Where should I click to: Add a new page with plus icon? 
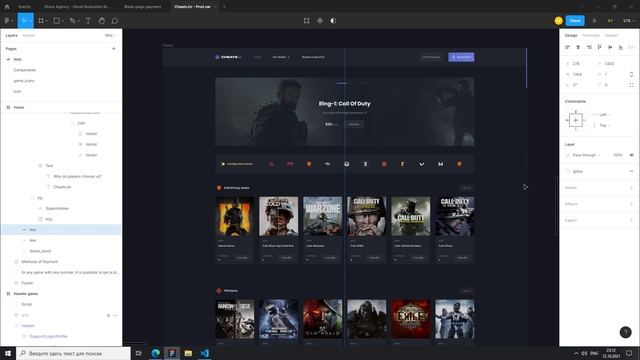pos(114,49)
